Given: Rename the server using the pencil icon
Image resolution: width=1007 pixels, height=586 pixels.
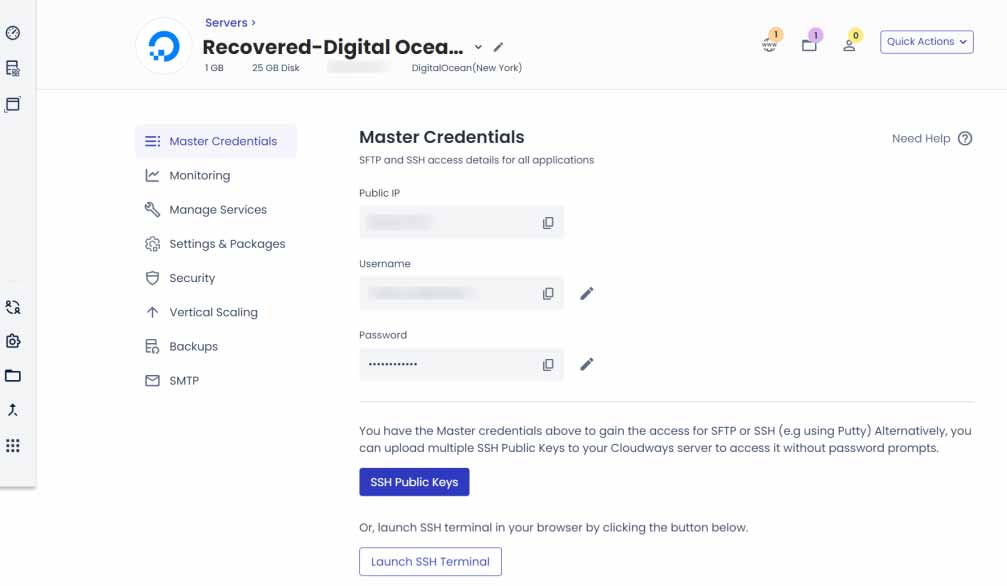Looking at the screenshot, I should click(x=498, y=46).
